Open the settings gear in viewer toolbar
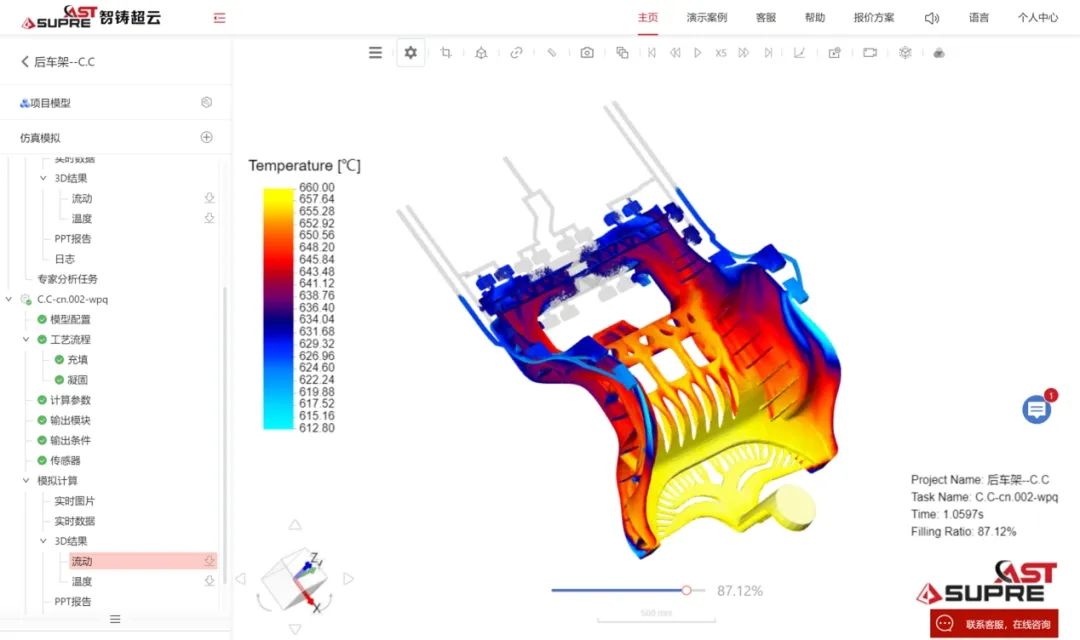The width and height of the screenshot is (1080, 640). click(410, 53)
